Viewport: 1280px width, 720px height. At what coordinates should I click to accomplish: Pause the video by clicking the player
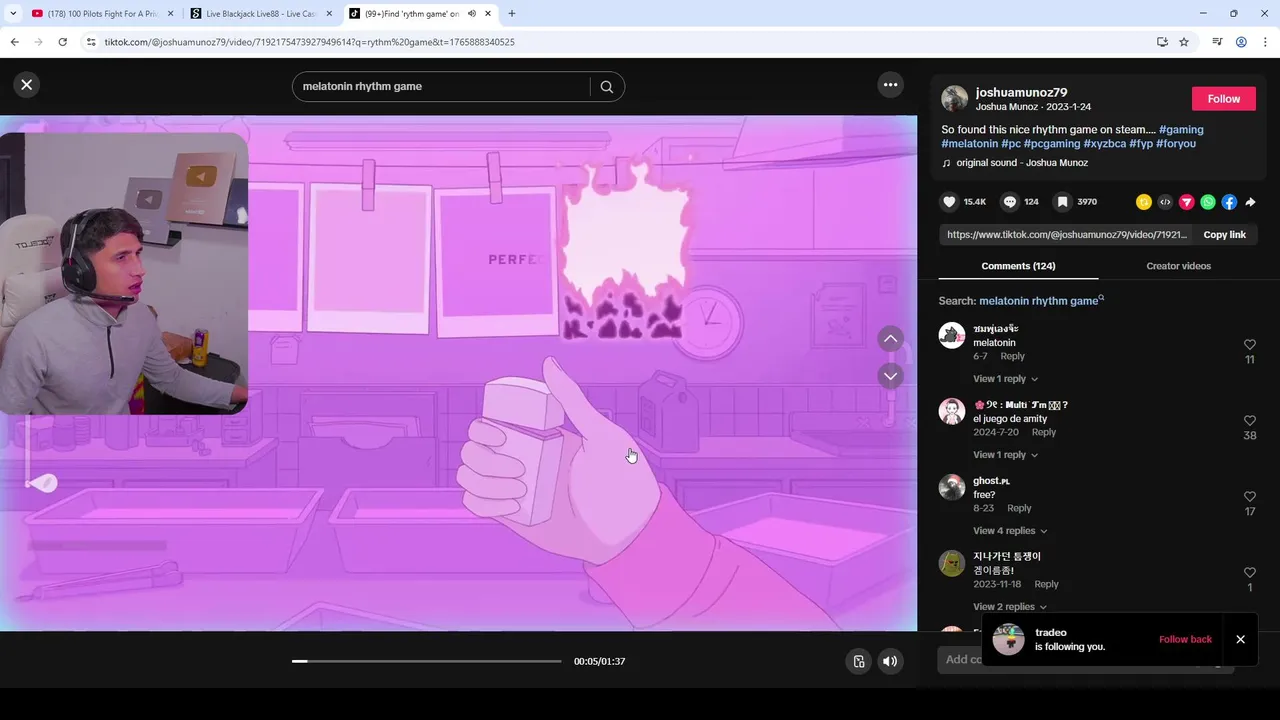click(458, 373)
